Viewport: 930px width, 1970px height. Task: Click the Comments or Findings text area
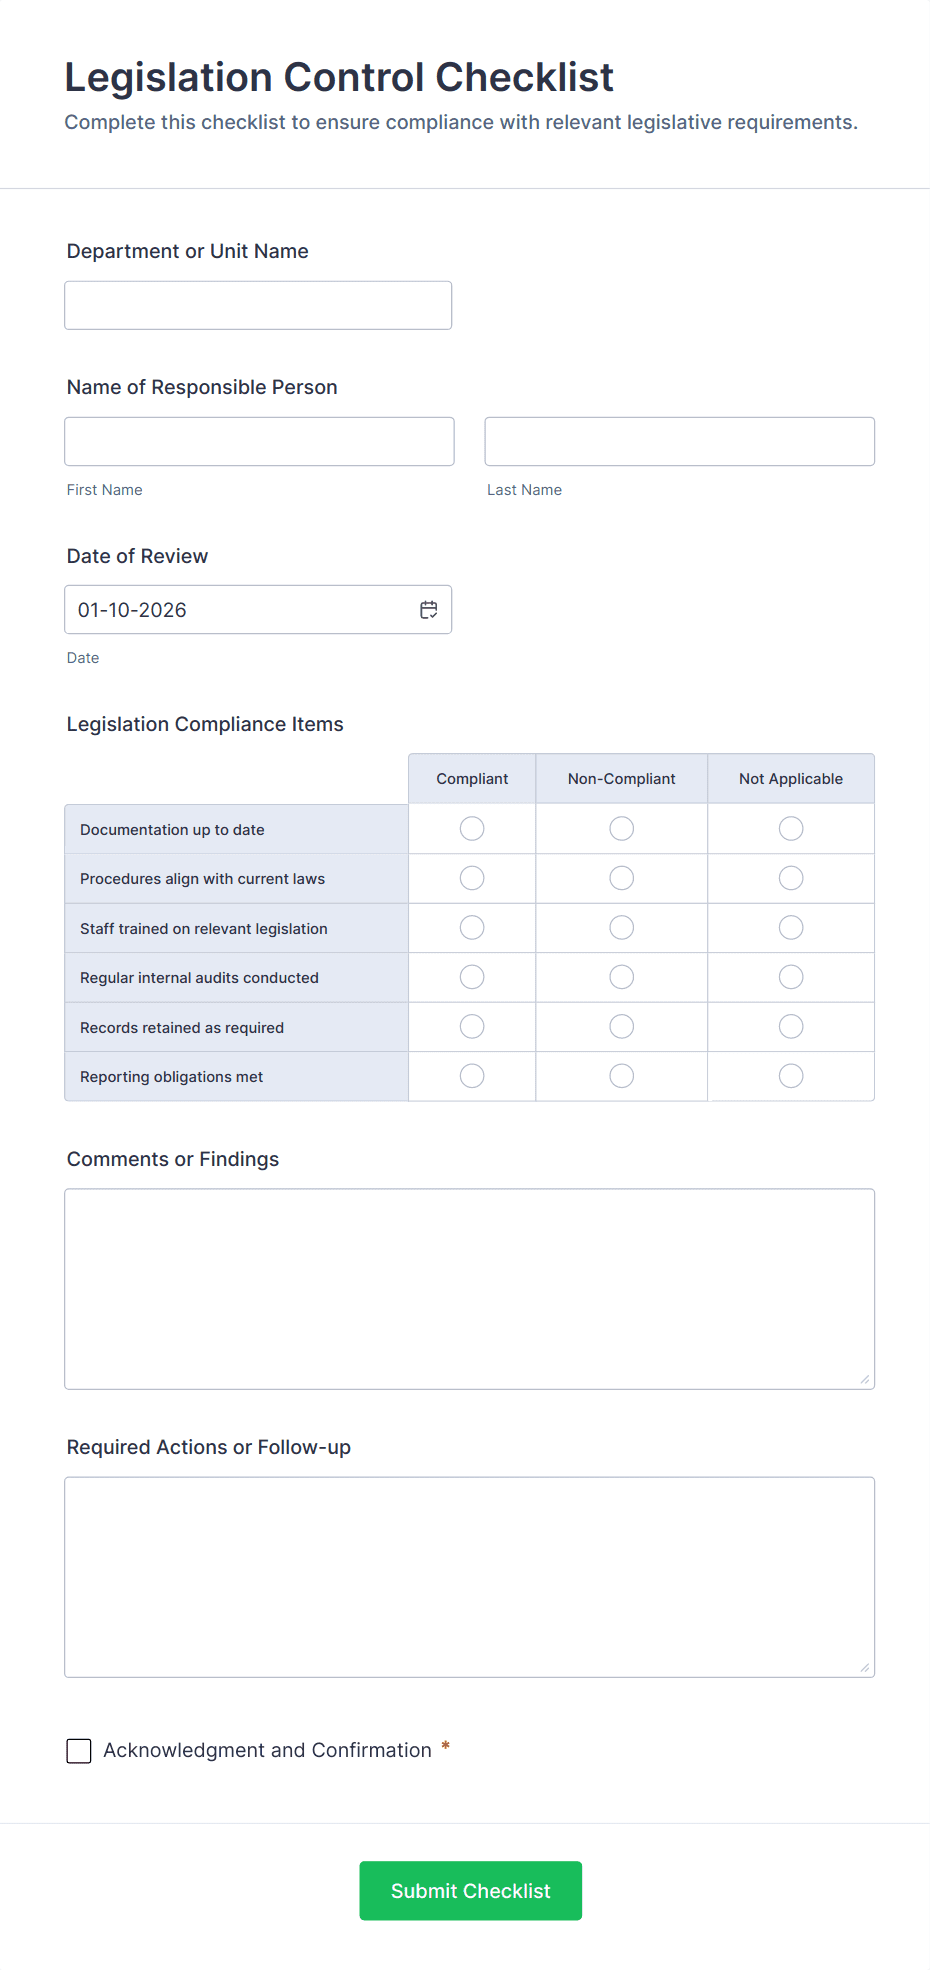(x=469, y=1288)
